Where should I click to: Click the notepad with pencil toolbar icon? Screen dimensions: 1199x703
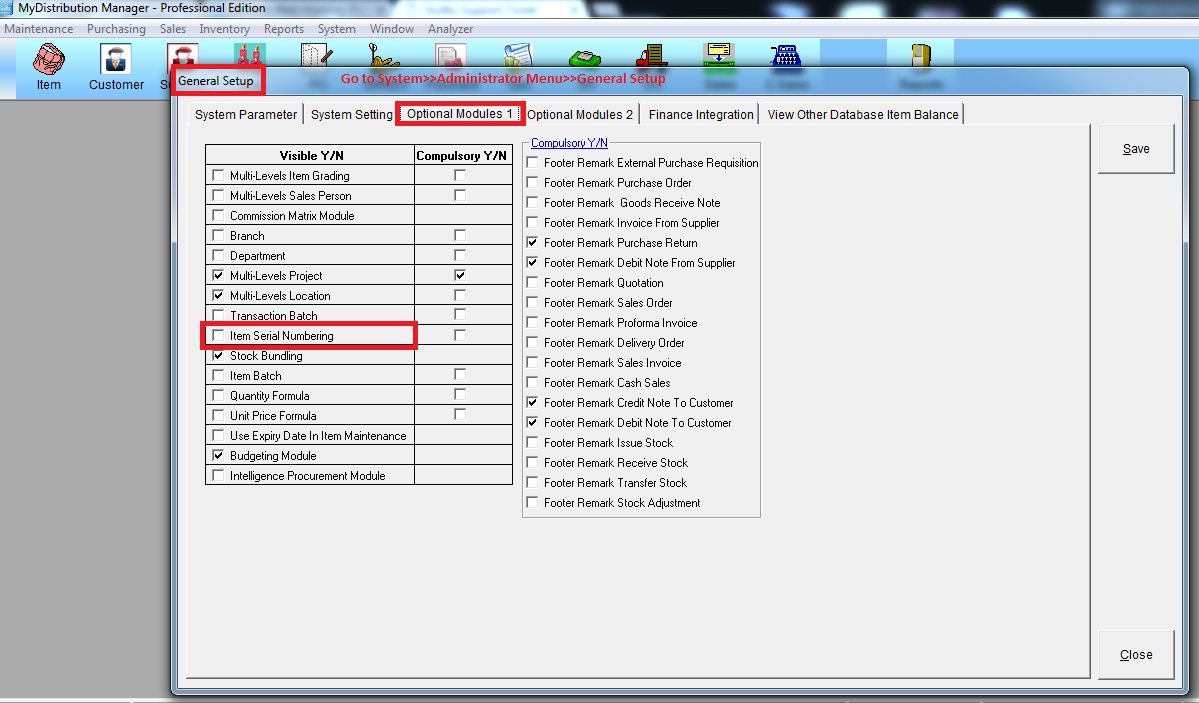(317, 56)
